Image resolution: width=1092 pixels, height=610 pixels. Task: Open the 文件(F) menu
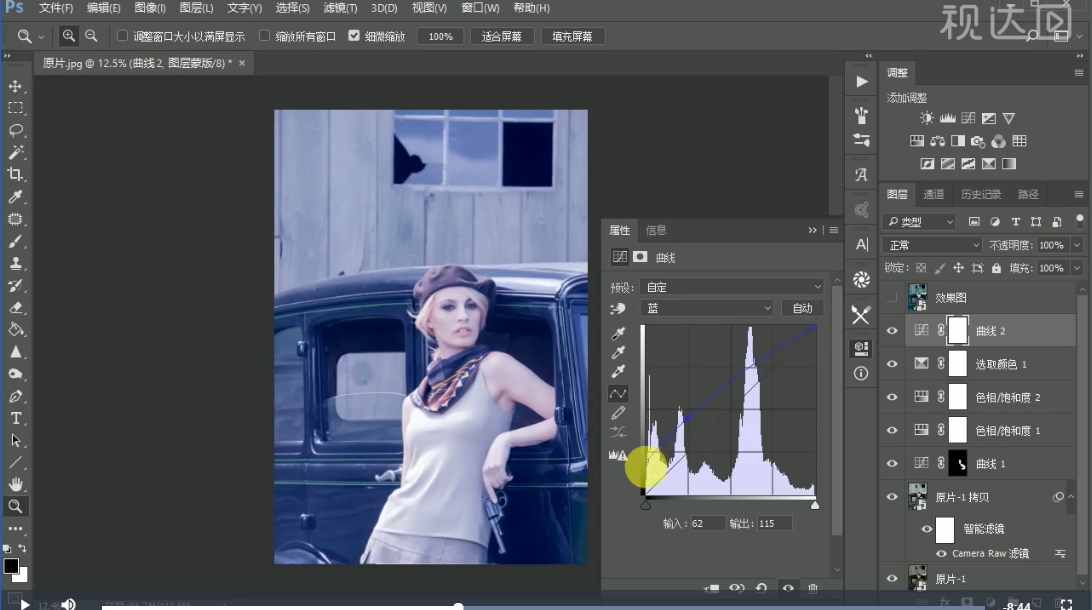pyautogui.click(x=56, y=8)
